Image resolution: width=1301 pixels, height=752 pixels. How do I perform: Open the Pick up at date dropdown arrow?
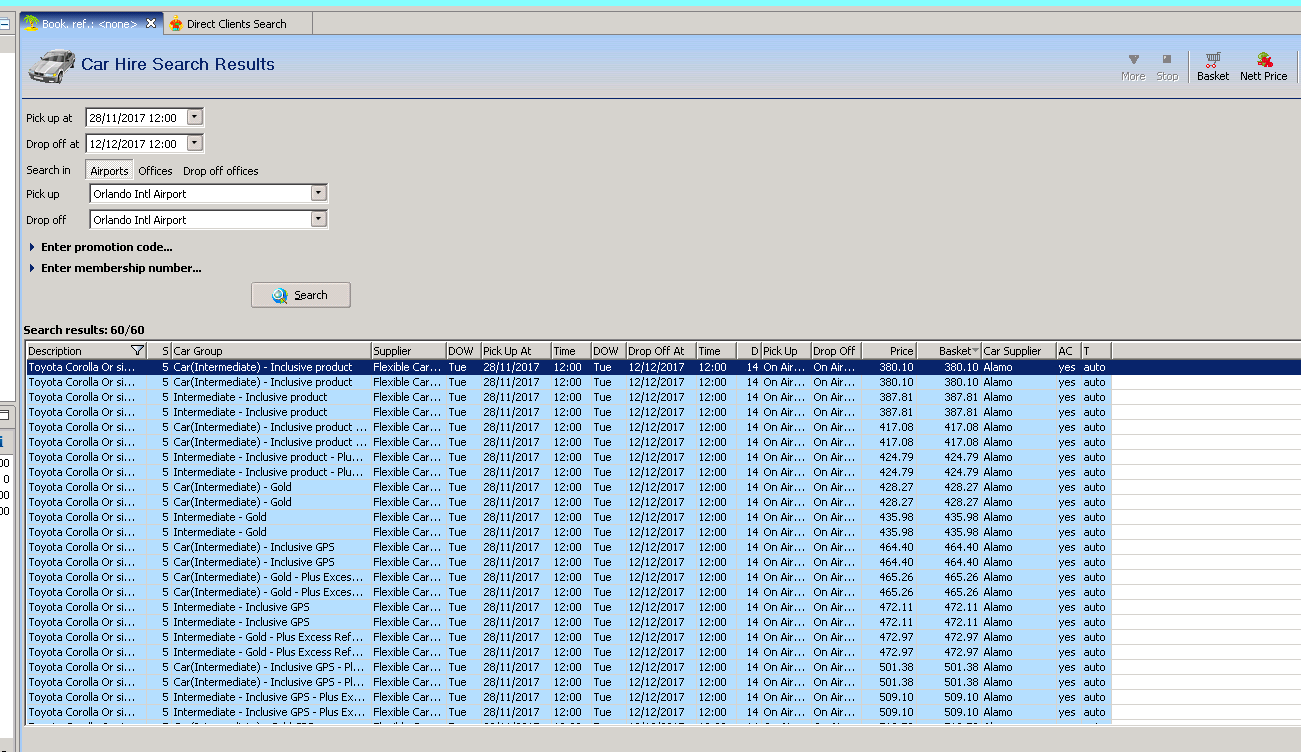(x=195, y=117)
